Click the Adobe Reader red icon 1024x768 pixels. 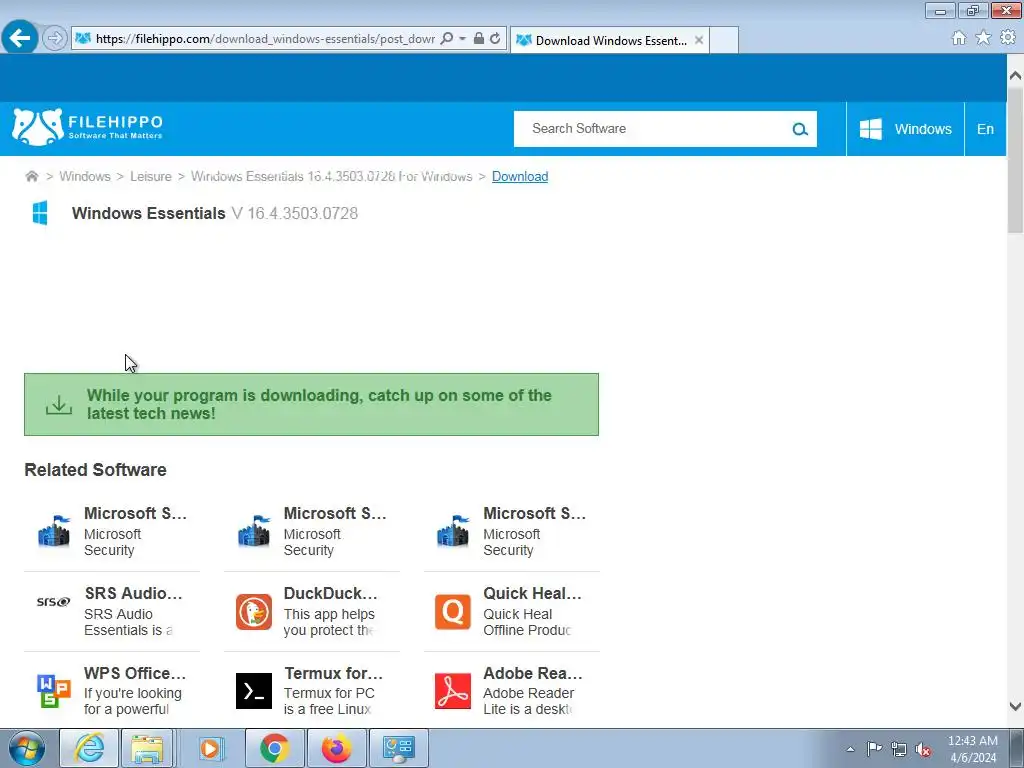point(453,691)
